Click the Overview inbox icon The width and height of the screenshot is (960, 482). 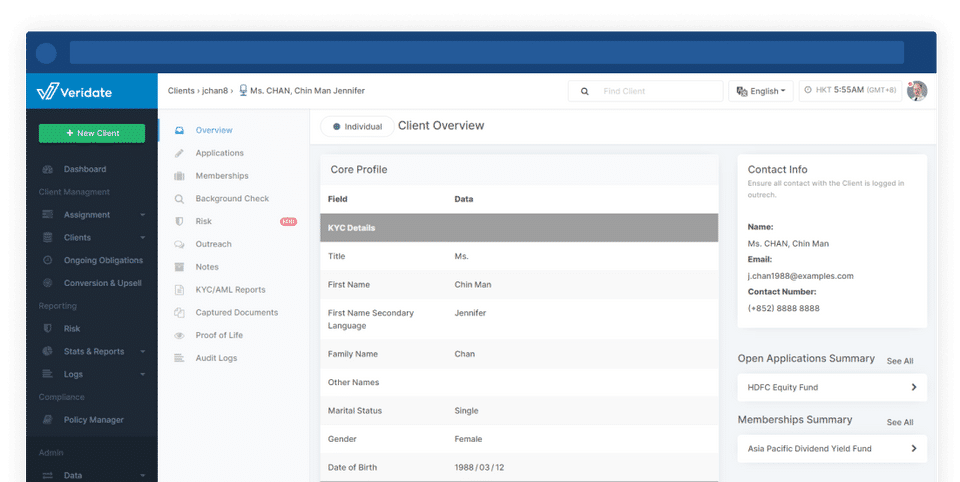click(x=179, y=130)
